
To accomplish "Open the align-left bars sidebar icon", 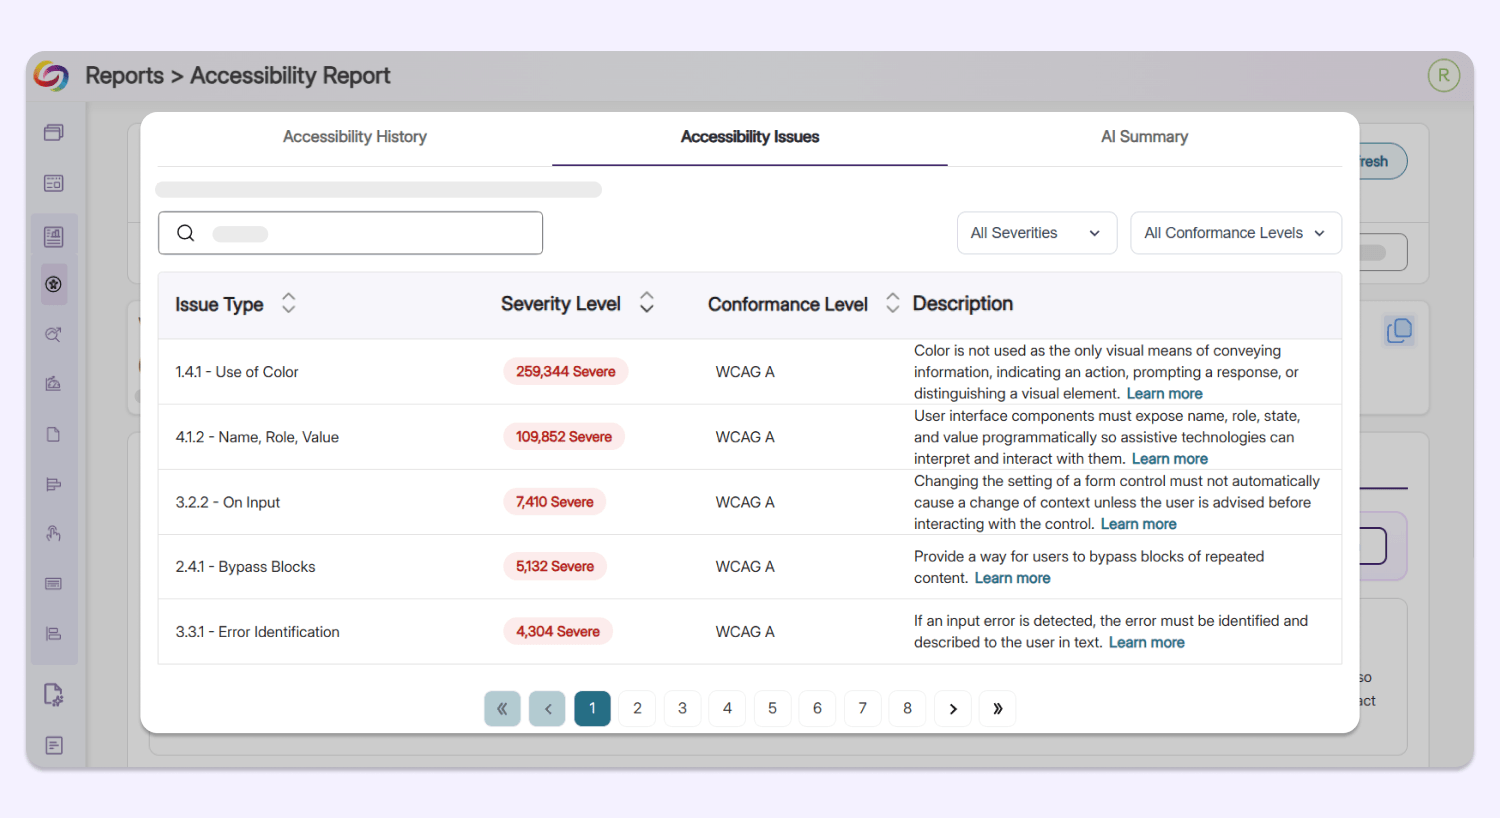I will (x=54, y=633).
